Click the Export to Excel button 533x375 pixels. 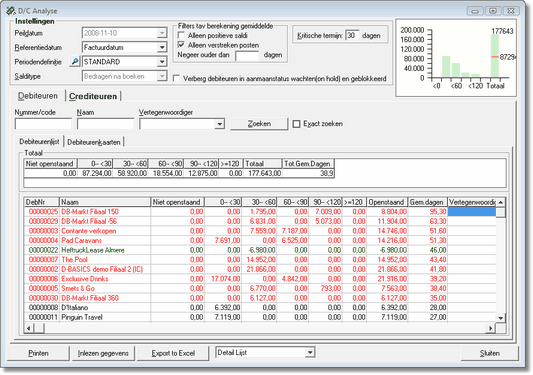click(173, 353)
